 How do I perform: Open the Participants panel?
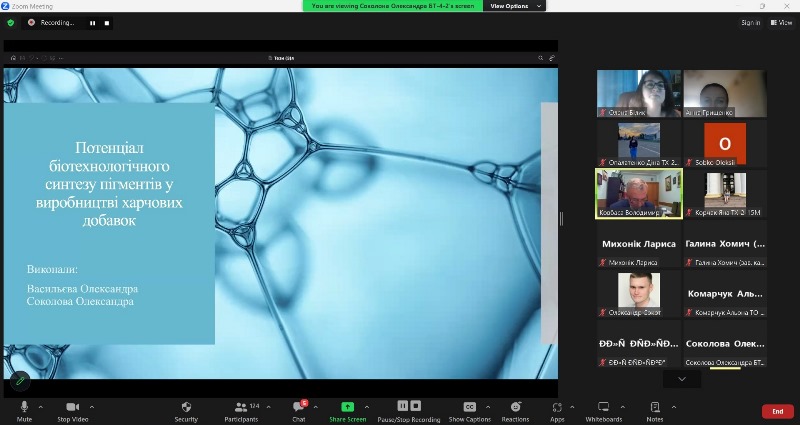[x=241, y=411]
